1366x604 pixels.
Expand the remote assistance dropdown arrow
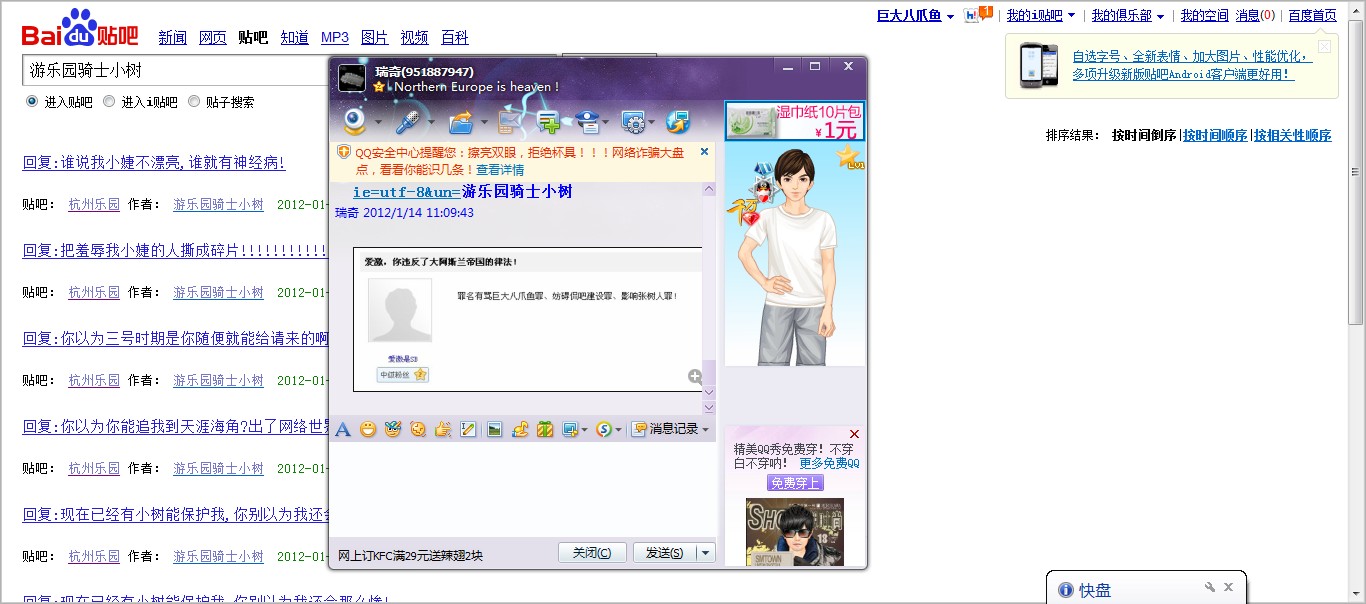[653, 123]
